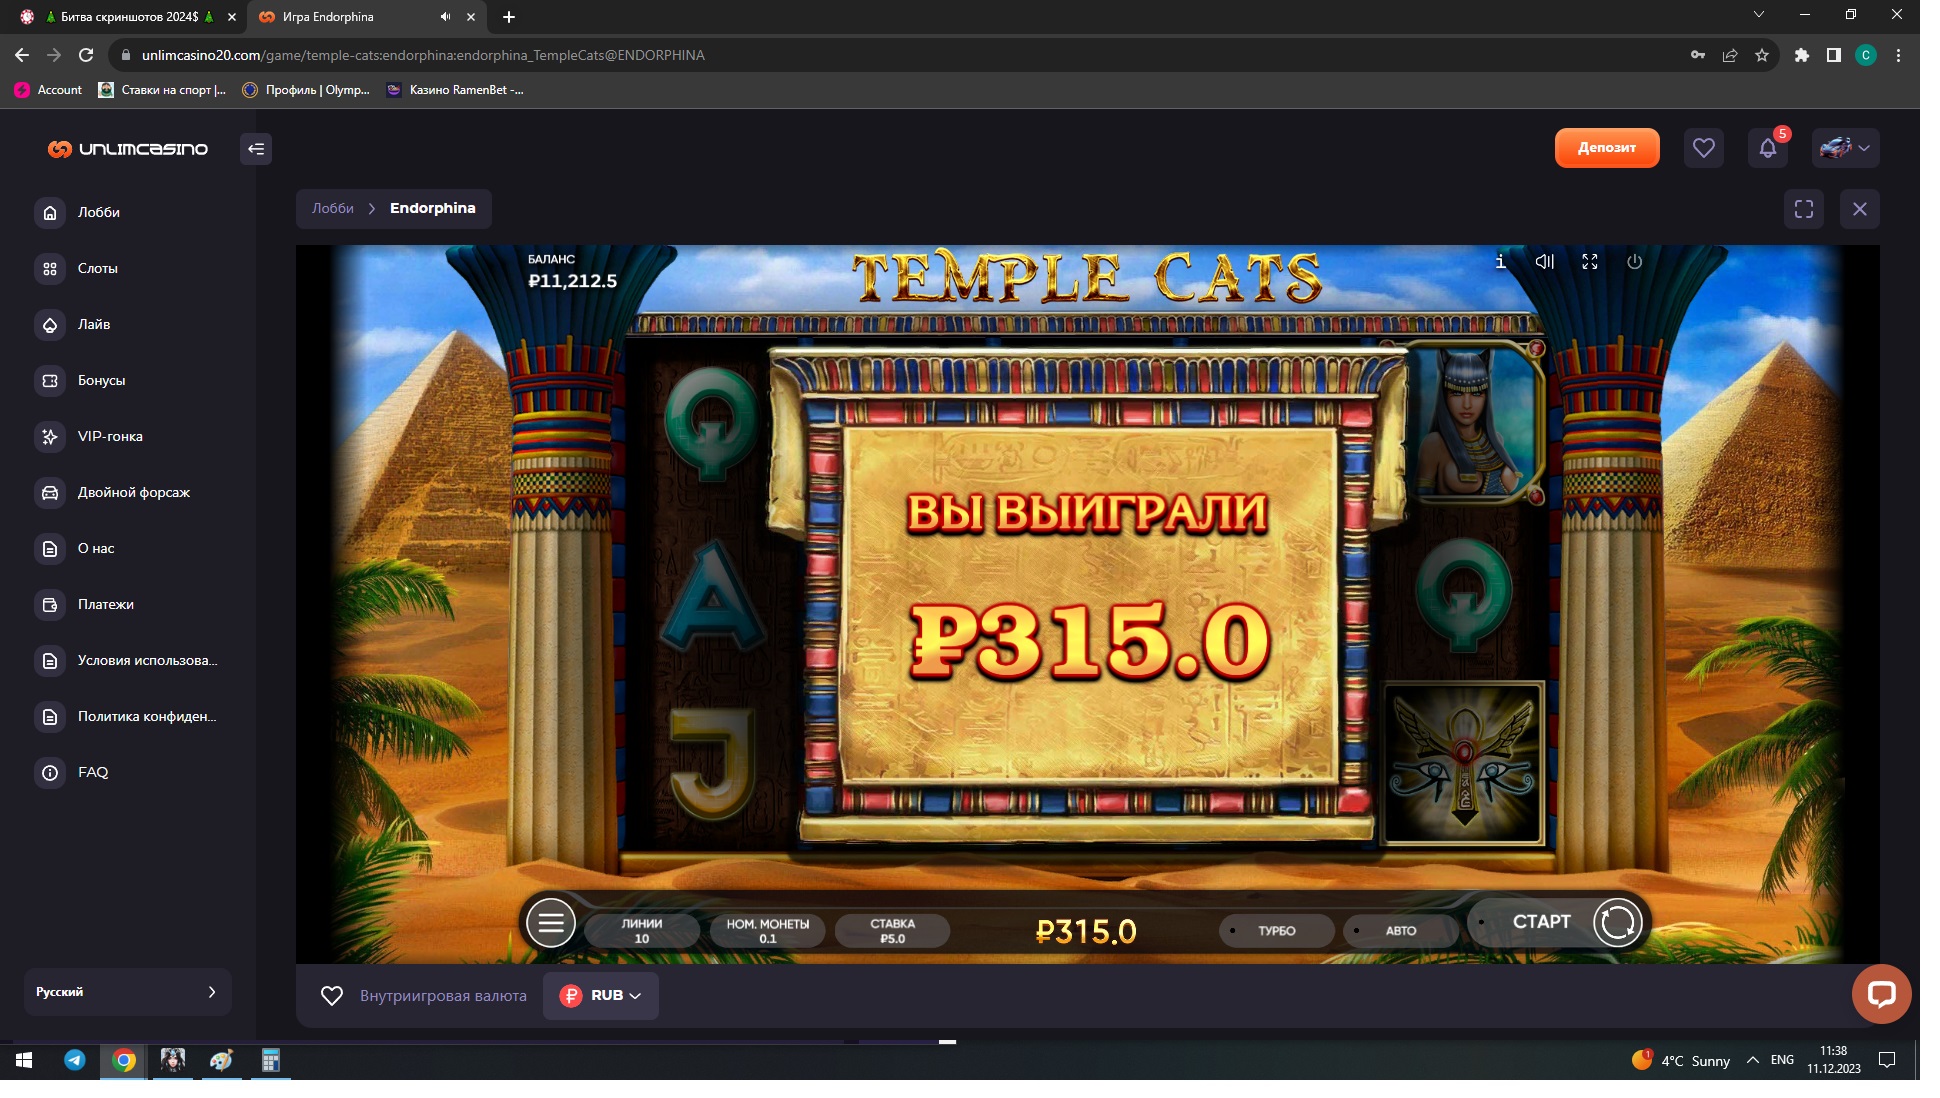1940x1098 pixels.
Task: Open the profile avatar dropdown
Action: point(1845,149)
